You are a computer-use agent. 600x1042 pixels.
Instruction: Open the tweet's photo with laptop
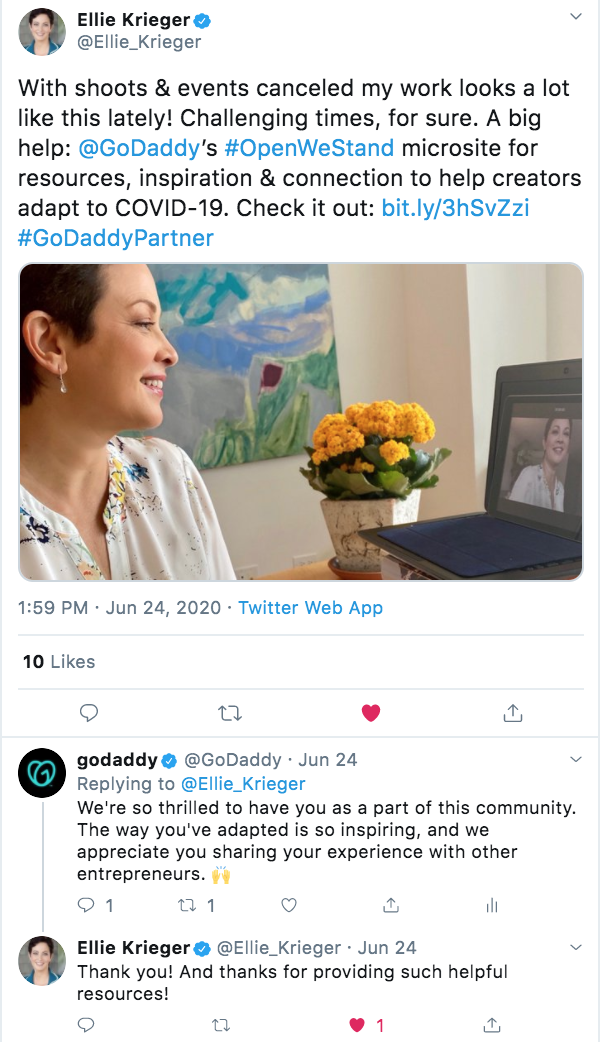click(300, 421)
